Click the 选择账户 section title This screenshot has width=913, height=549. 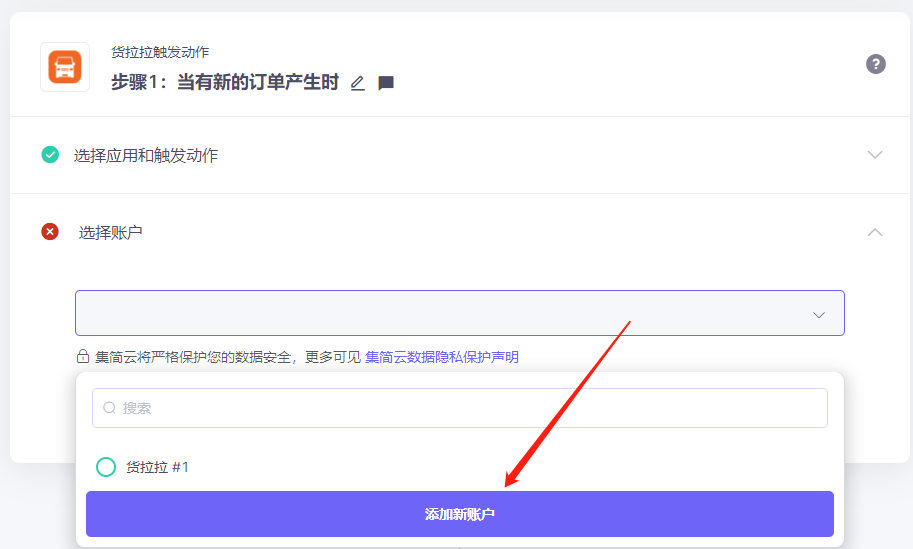click(x=110, y=233)
